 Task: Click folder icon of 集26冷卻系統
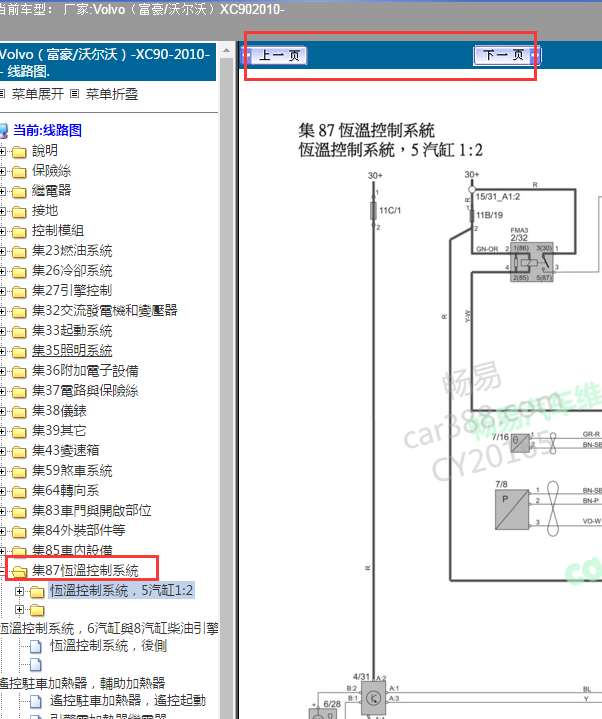coord(19,271)
